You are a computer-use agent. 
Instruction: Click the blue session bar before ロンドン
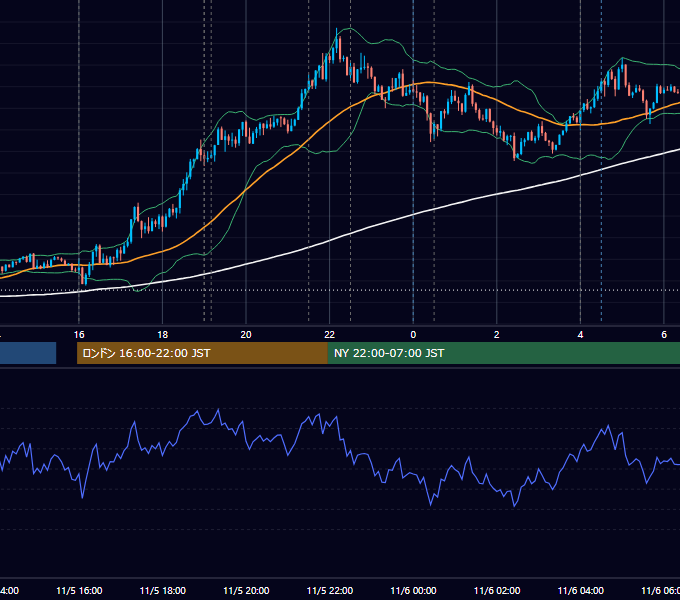pos(28,353)
